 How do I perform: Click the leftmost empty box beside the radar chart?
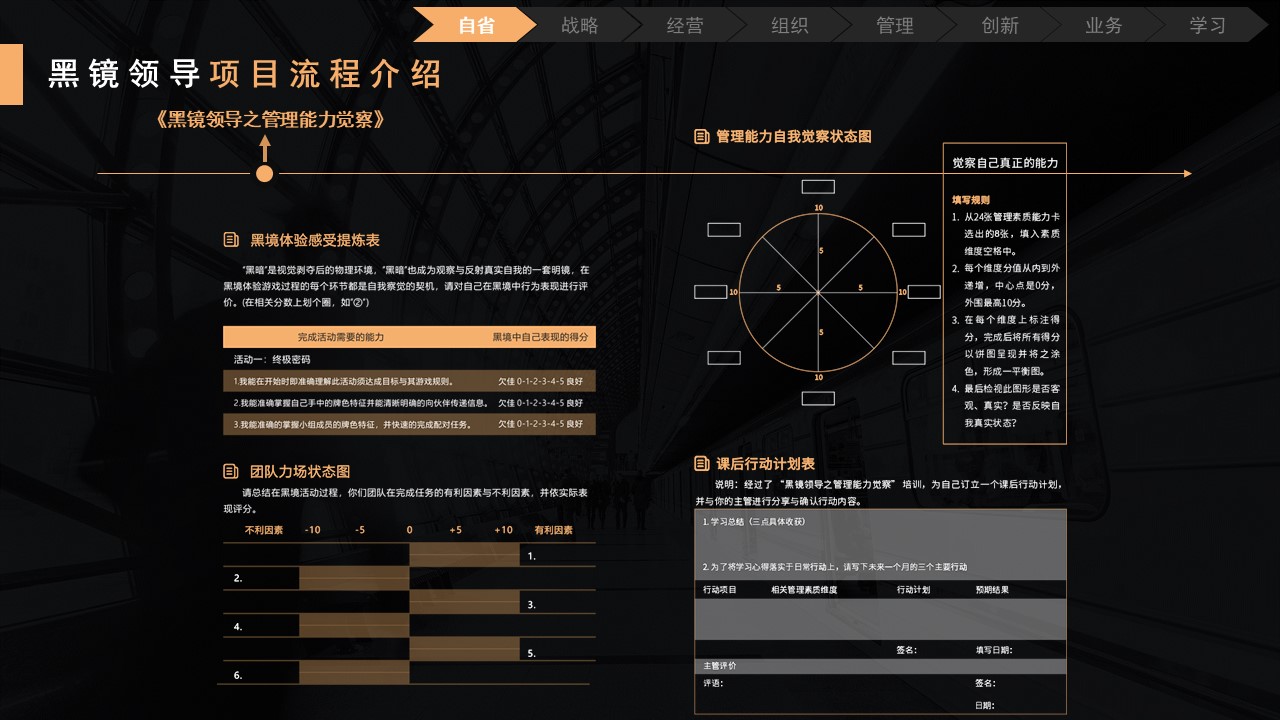pos(711,292)
